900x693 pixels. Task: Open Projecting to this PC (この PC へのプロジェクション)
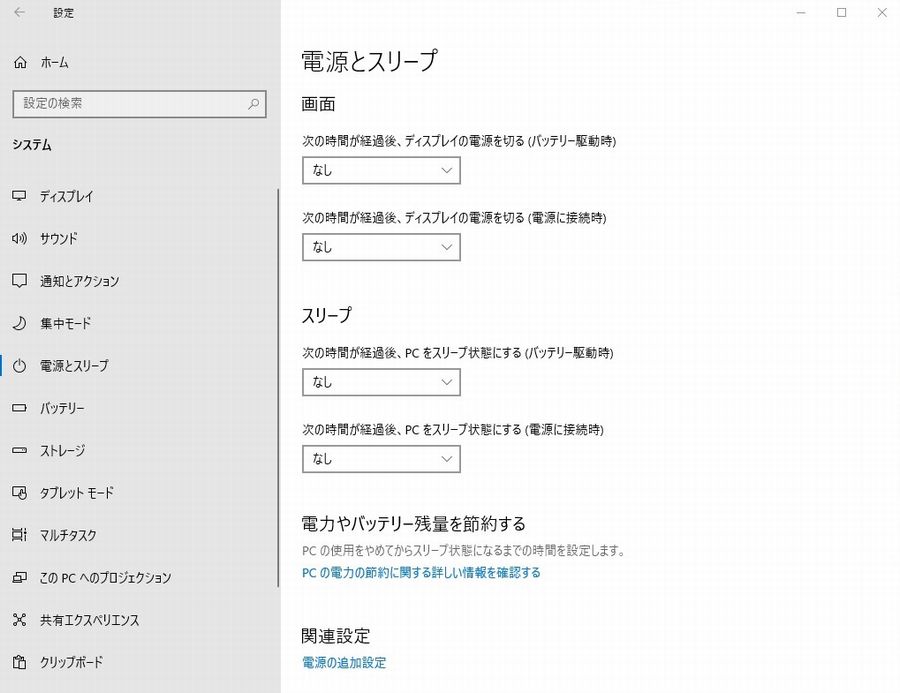pos(105,578)
